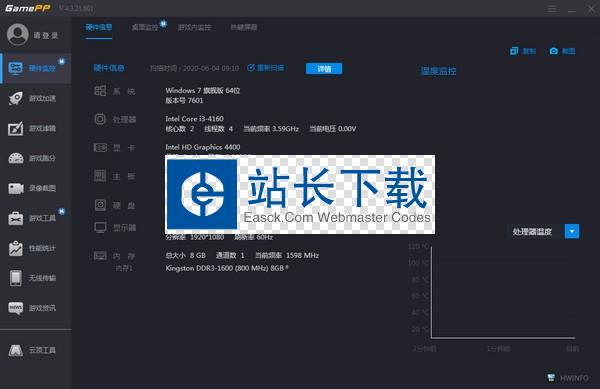Image resolution: width=600 pixels, height=389 pixels.
Task: Click the HWiNFO icon at bottom right
Action: [551, 378]
